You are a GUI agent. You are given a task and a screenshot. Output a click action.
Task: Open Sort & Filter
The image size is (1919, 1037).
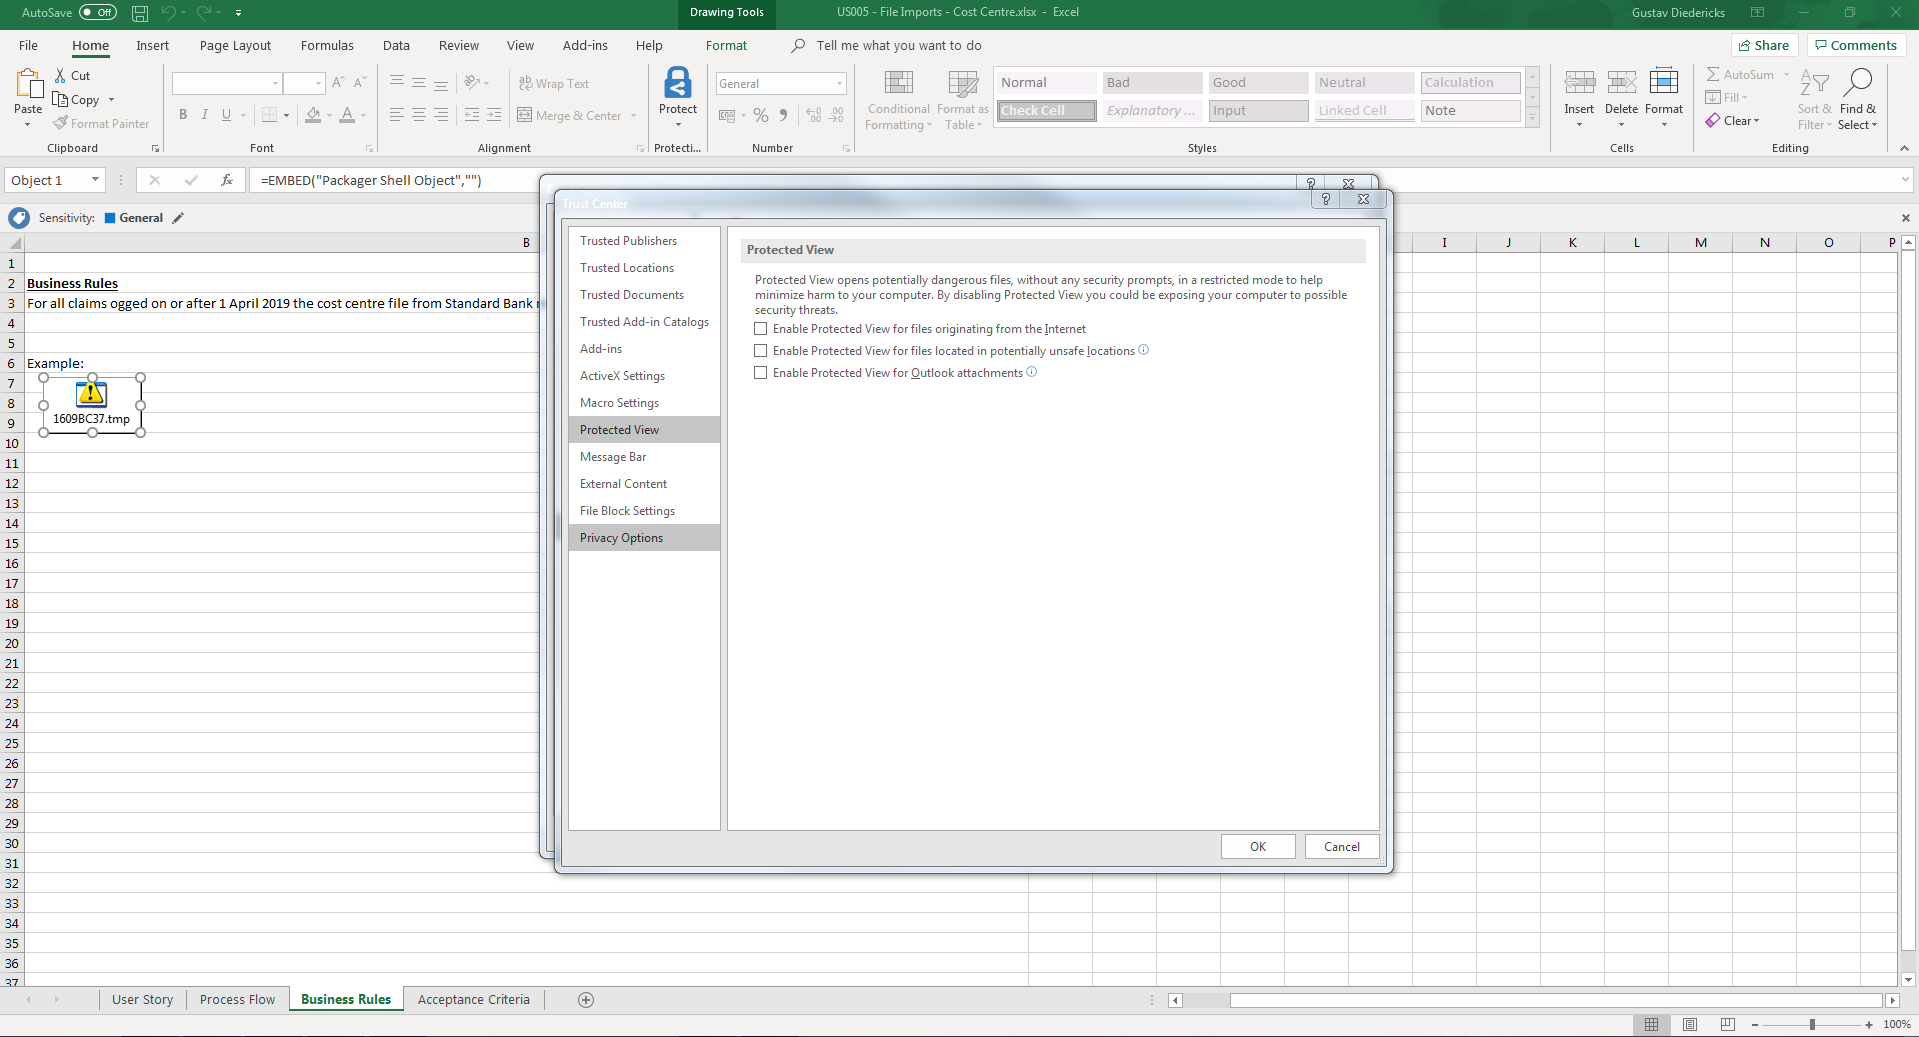[x=1815, y=99]
